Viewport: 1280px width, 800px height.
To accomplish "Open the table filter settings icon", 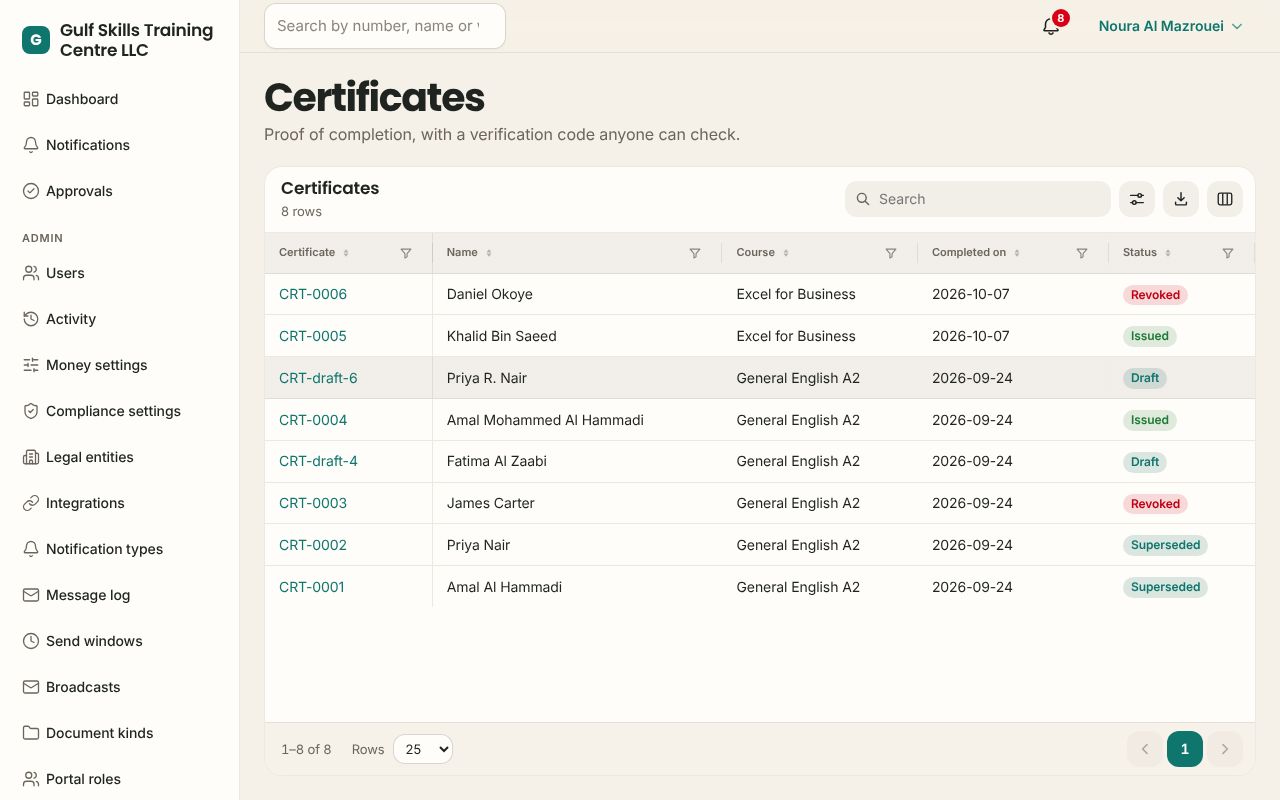I will coord(1137,199).
